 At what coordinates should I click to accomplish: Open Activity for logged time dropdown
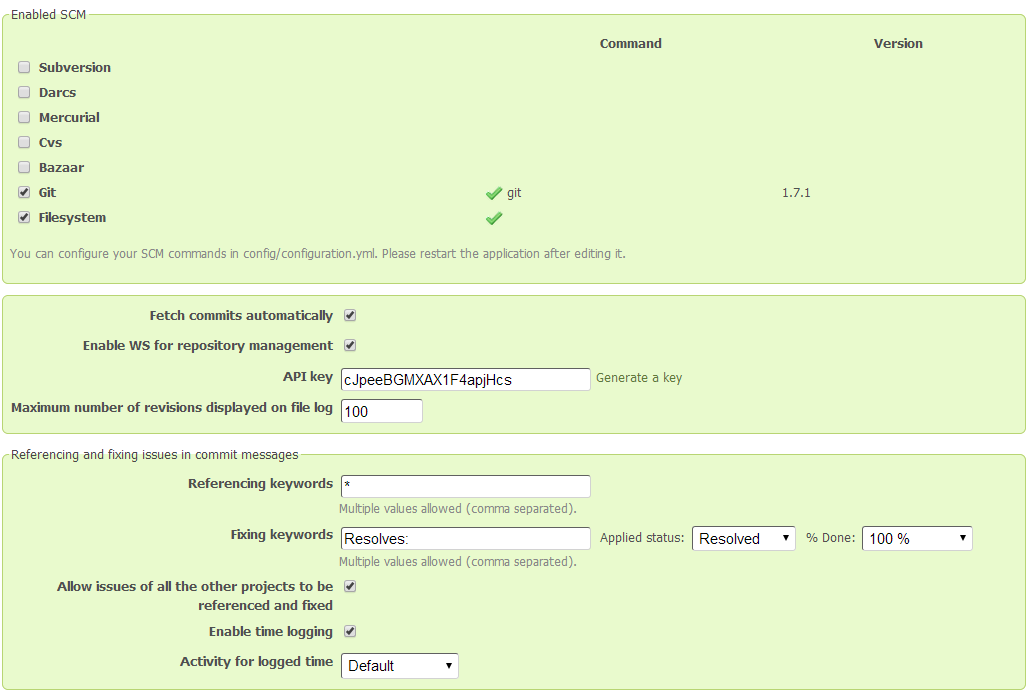(399, 666)
